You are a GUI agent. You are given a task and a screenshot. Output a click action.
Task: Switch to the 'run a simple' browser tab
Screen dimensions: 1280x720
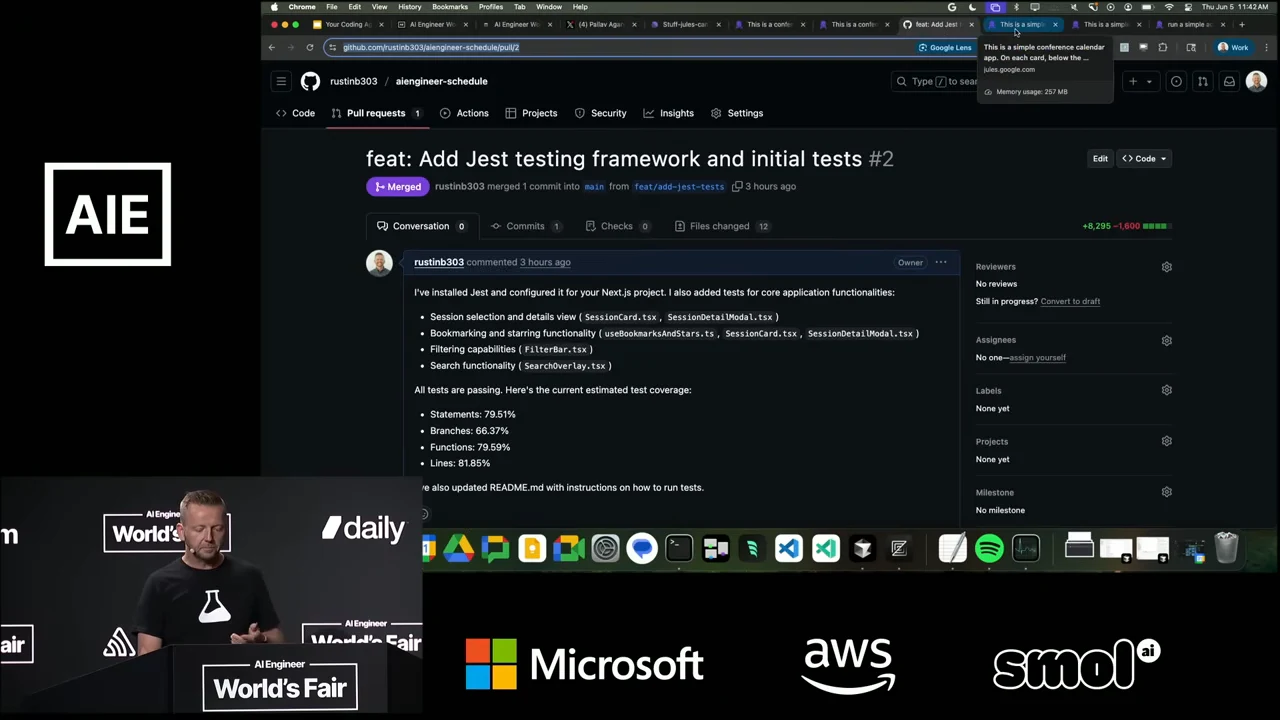coord(1190,24)
